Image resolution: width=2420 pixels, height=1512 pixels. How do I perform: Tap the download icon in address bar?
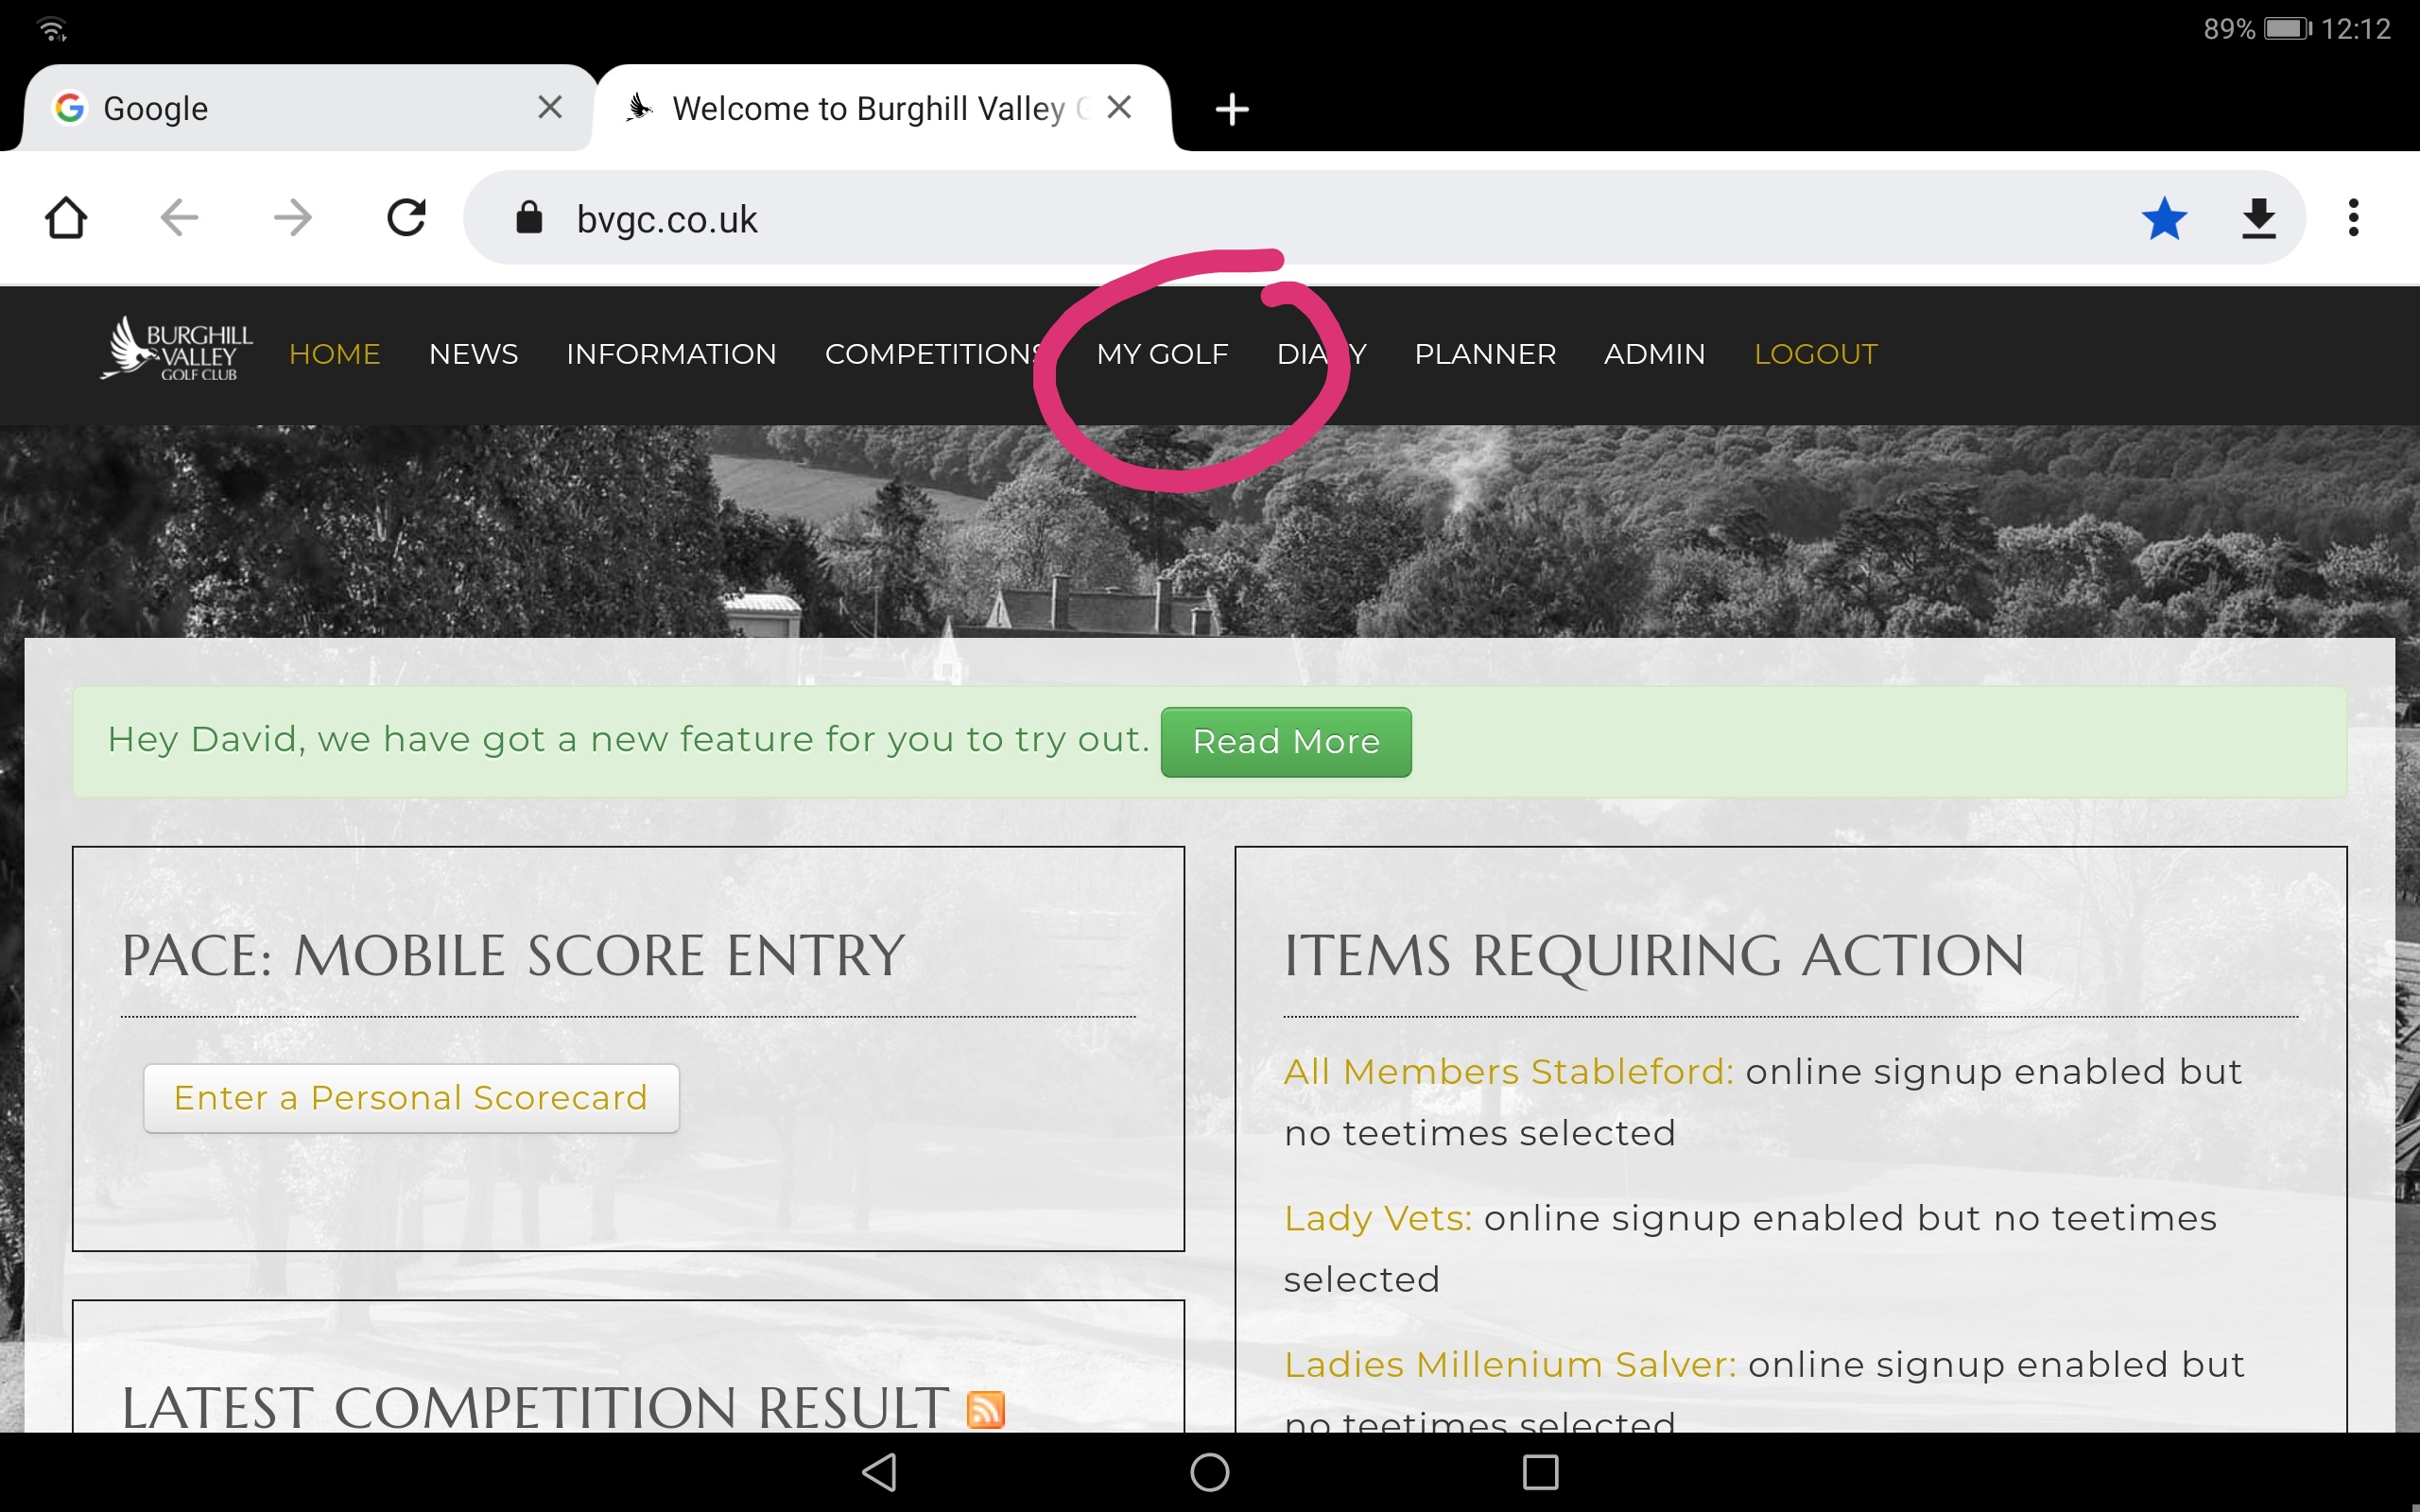(x=2259, y=218)
